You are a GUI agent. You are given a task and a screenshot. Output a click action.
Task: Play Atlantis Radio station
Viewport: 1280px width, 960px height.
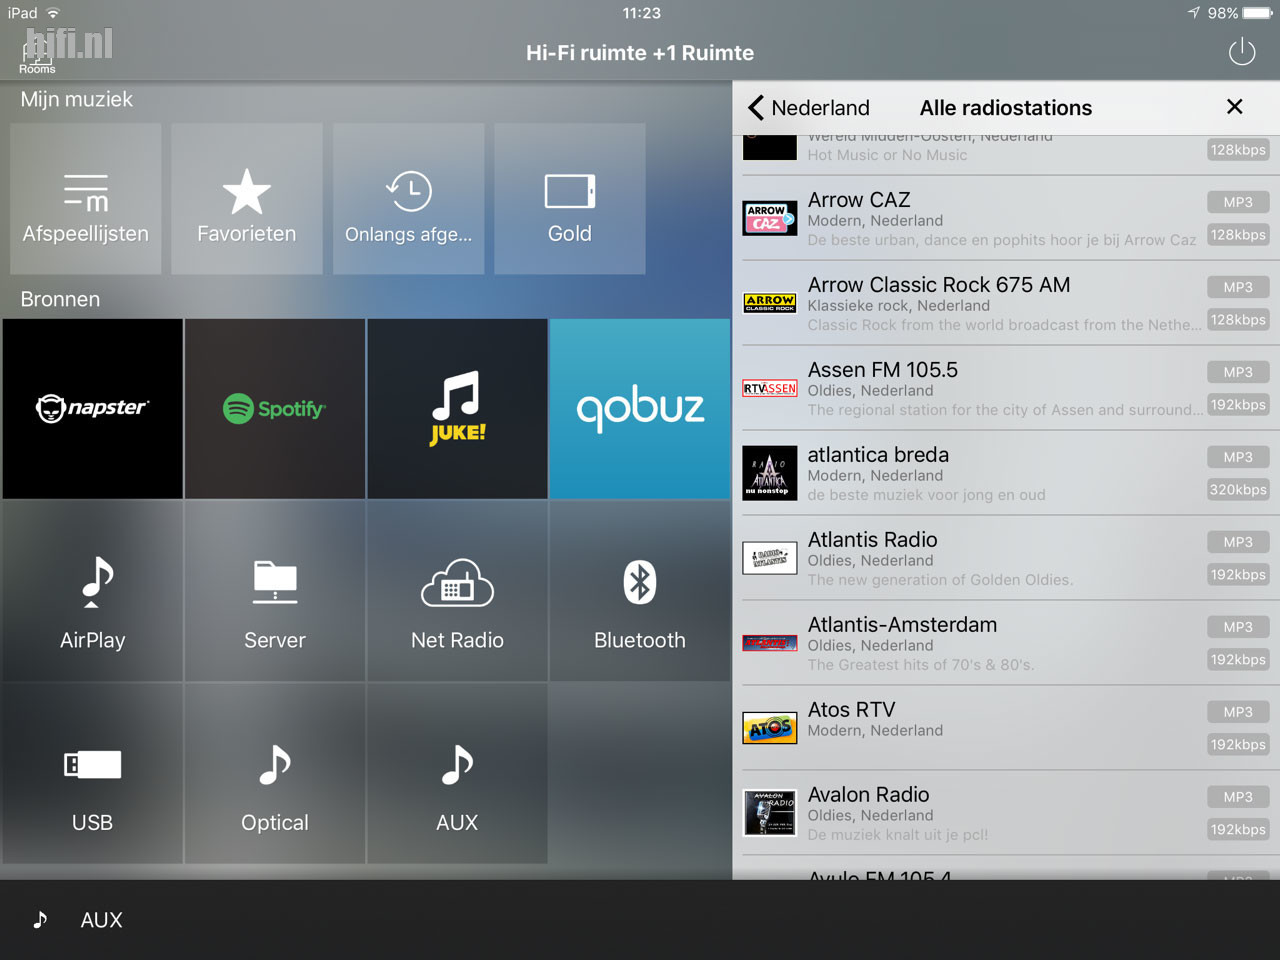1006,558
